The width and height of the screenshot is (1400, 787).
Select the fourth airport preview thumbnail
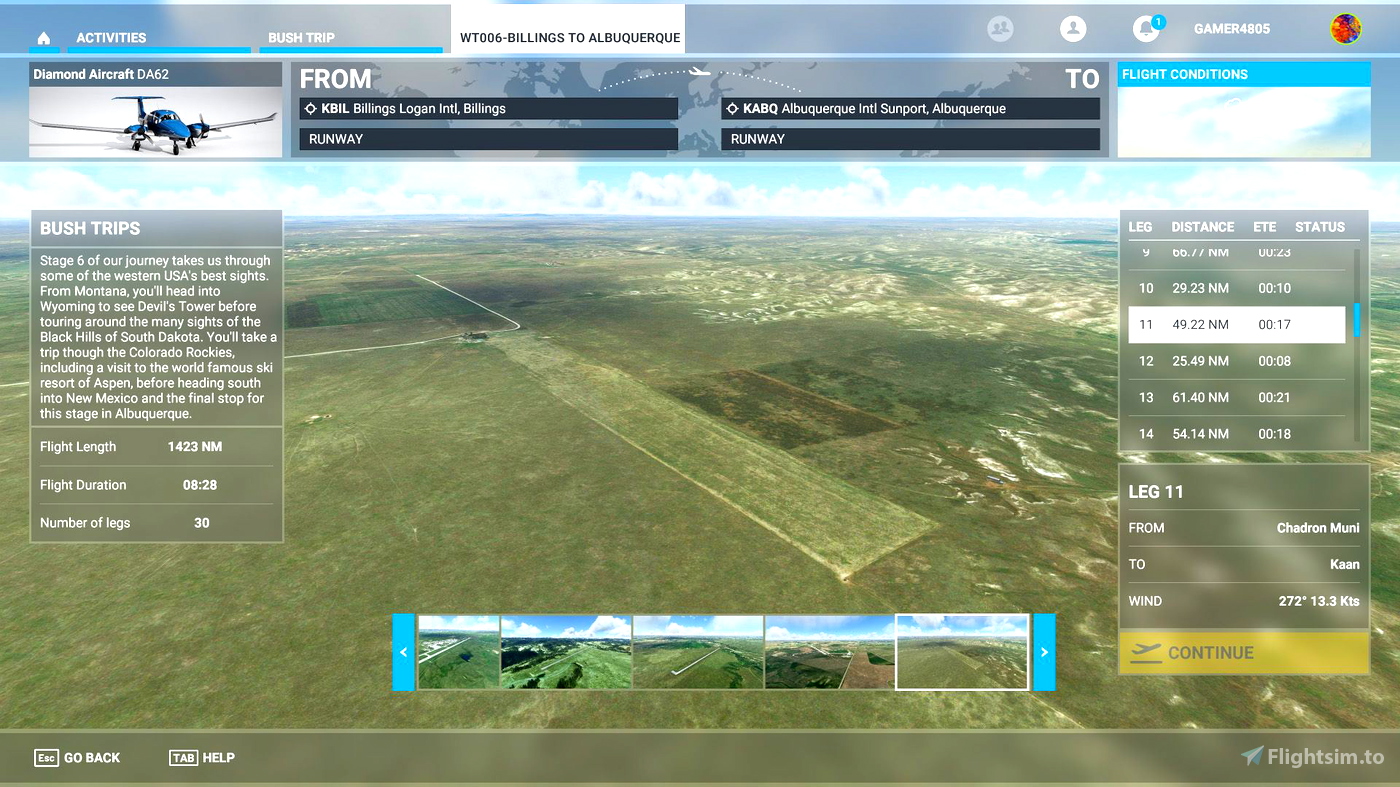tap(830, 652)
